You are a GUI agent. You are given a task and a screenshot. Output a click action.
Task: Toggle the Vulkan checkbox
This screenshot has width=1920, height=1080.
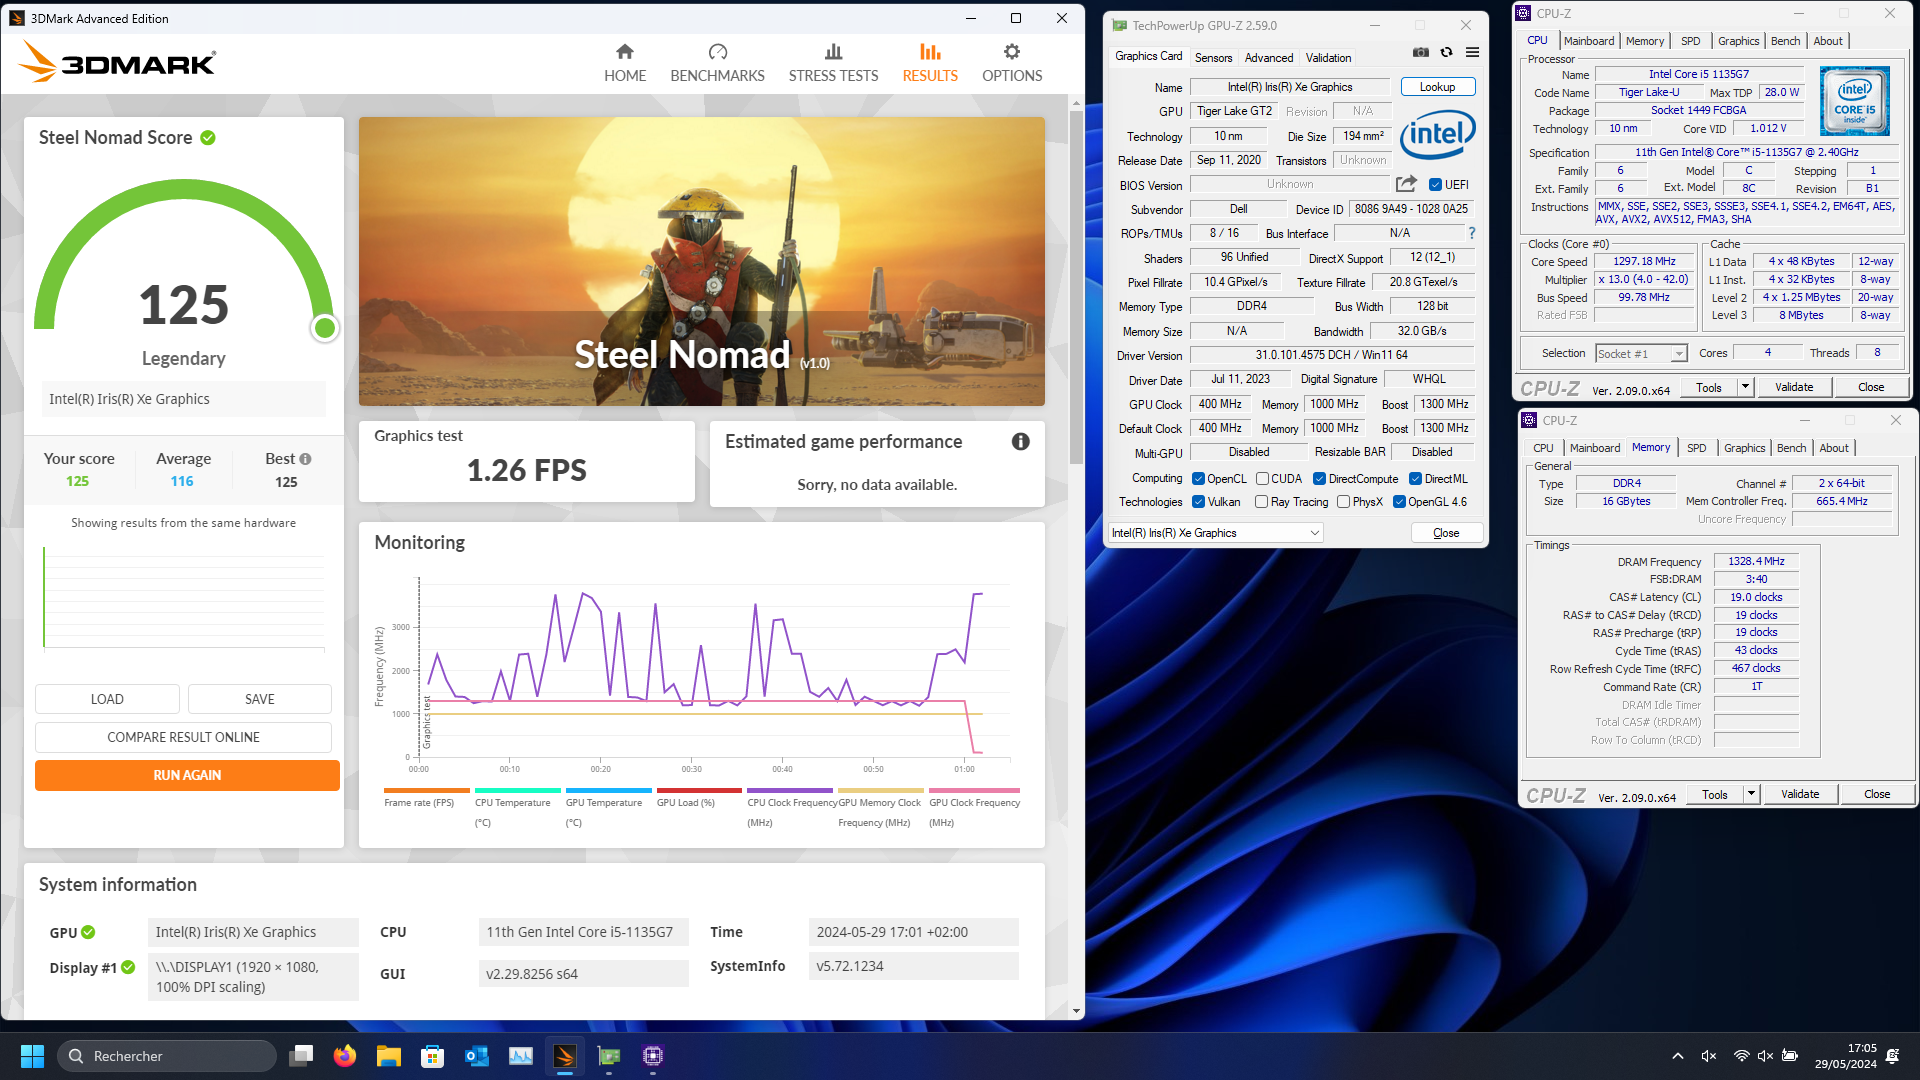(x=1198, y=502)
